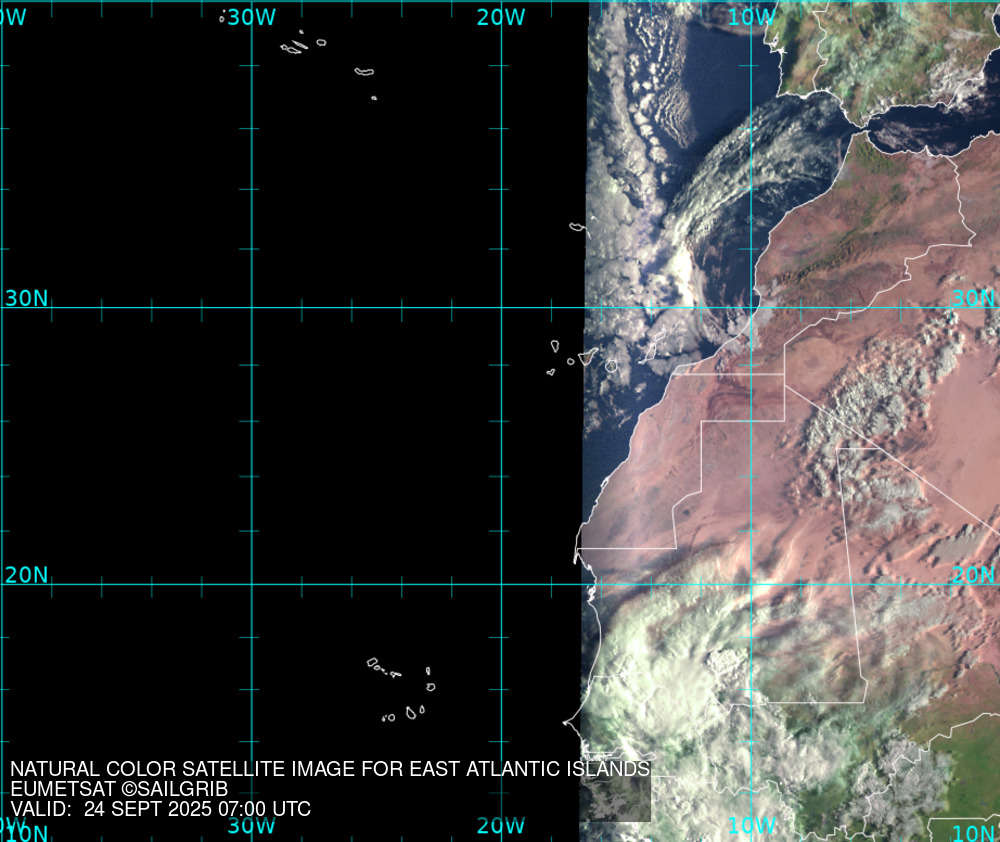Click the 'EUMETSAT ©SAILGRIB' credit text

coord(119,789)
